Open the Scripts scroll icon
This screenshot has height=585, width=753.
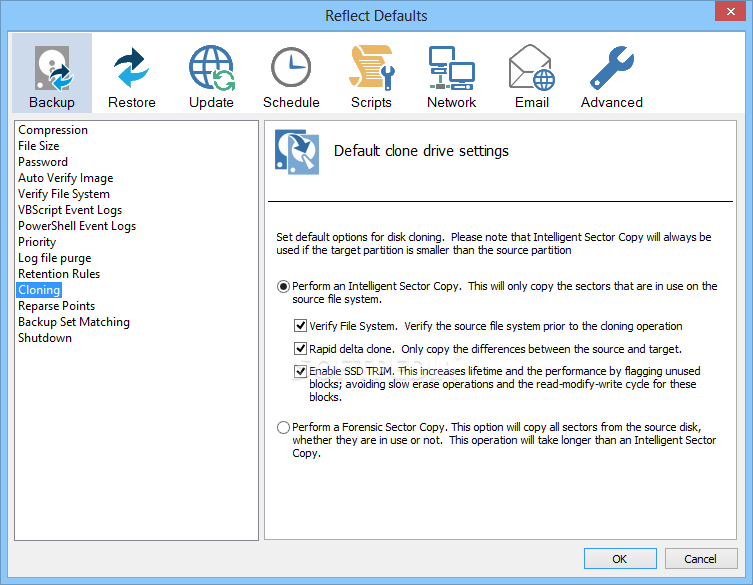click(x=371, y=68)
